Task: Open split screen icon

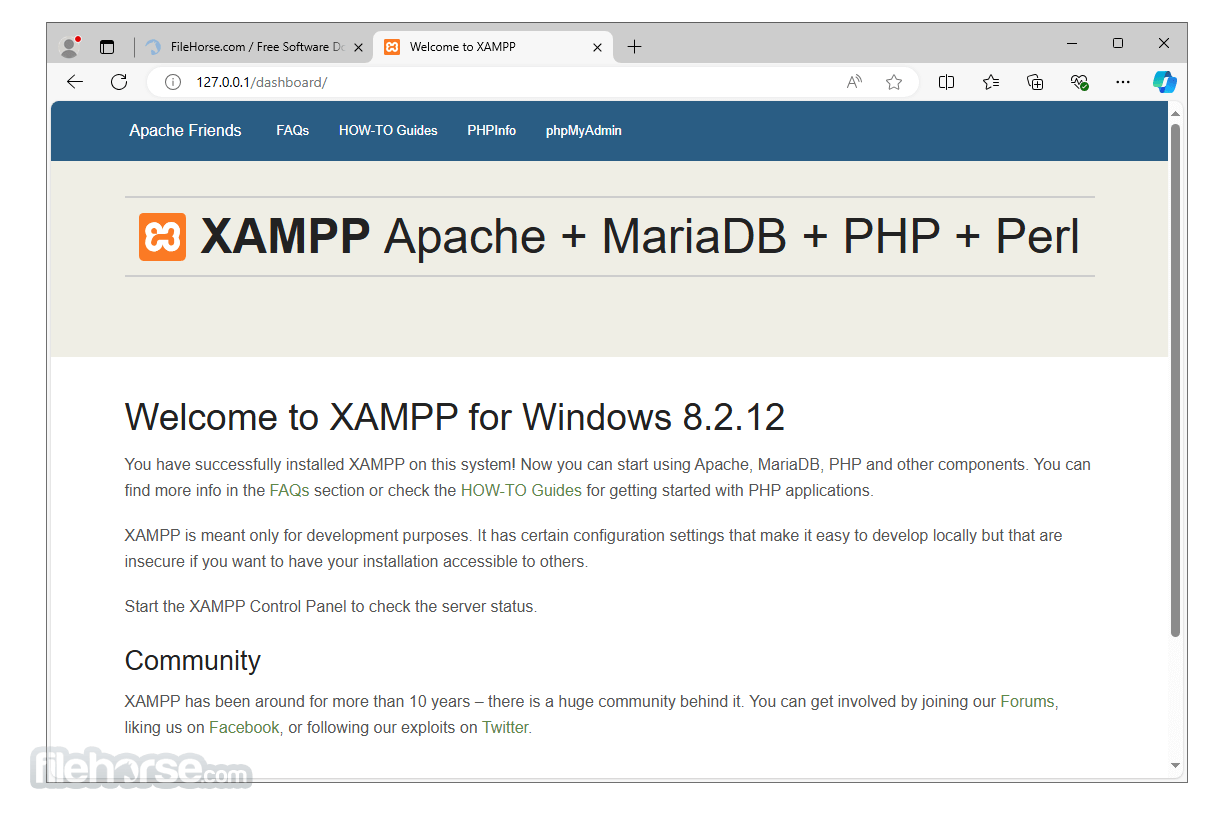Action: 946,82
